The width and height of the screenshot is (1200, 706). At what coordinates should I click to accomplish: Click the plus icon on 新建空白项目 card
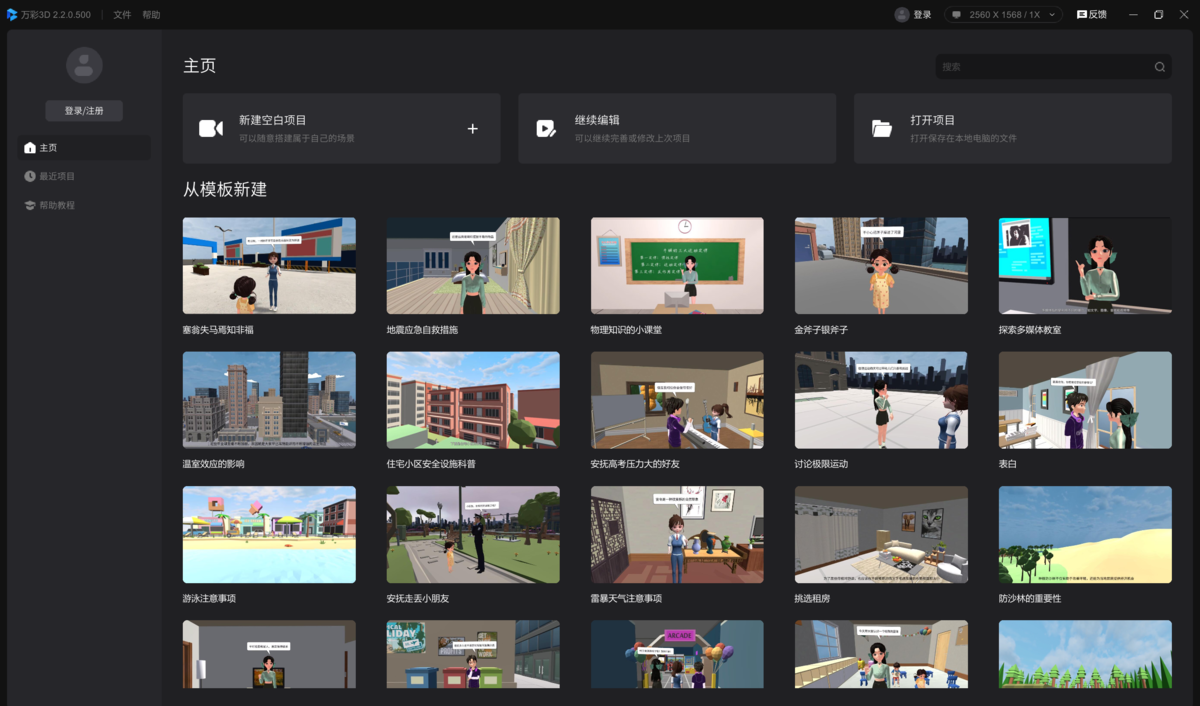click(472, 128)
